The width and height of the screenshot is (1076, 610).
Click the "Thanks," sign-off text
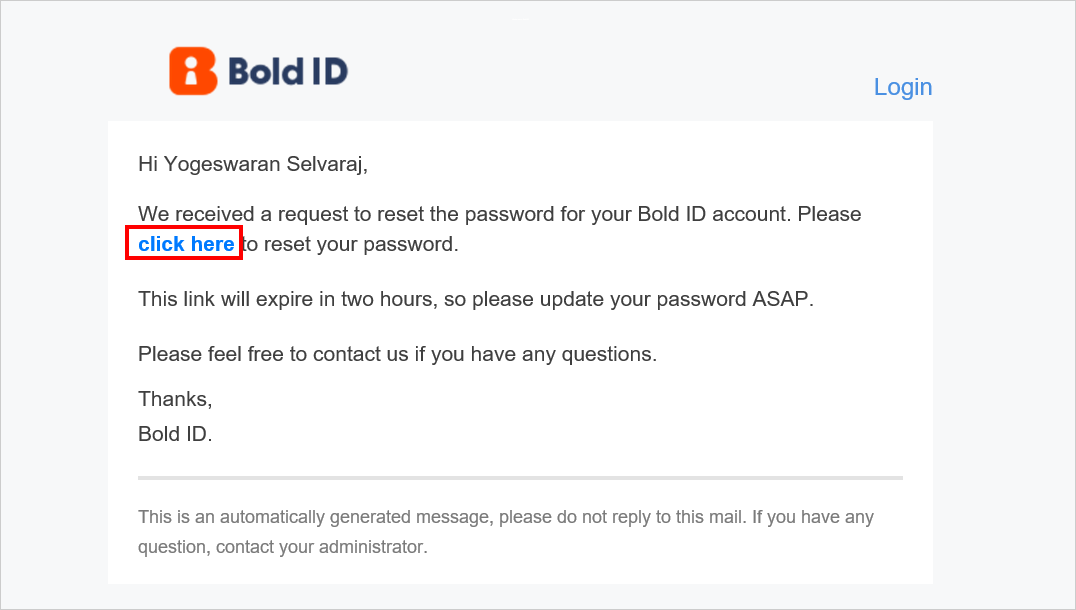[175, 399]
